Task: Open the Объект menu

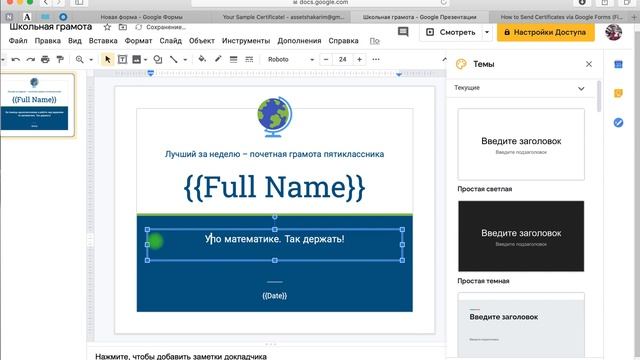Action: point(202,41)
